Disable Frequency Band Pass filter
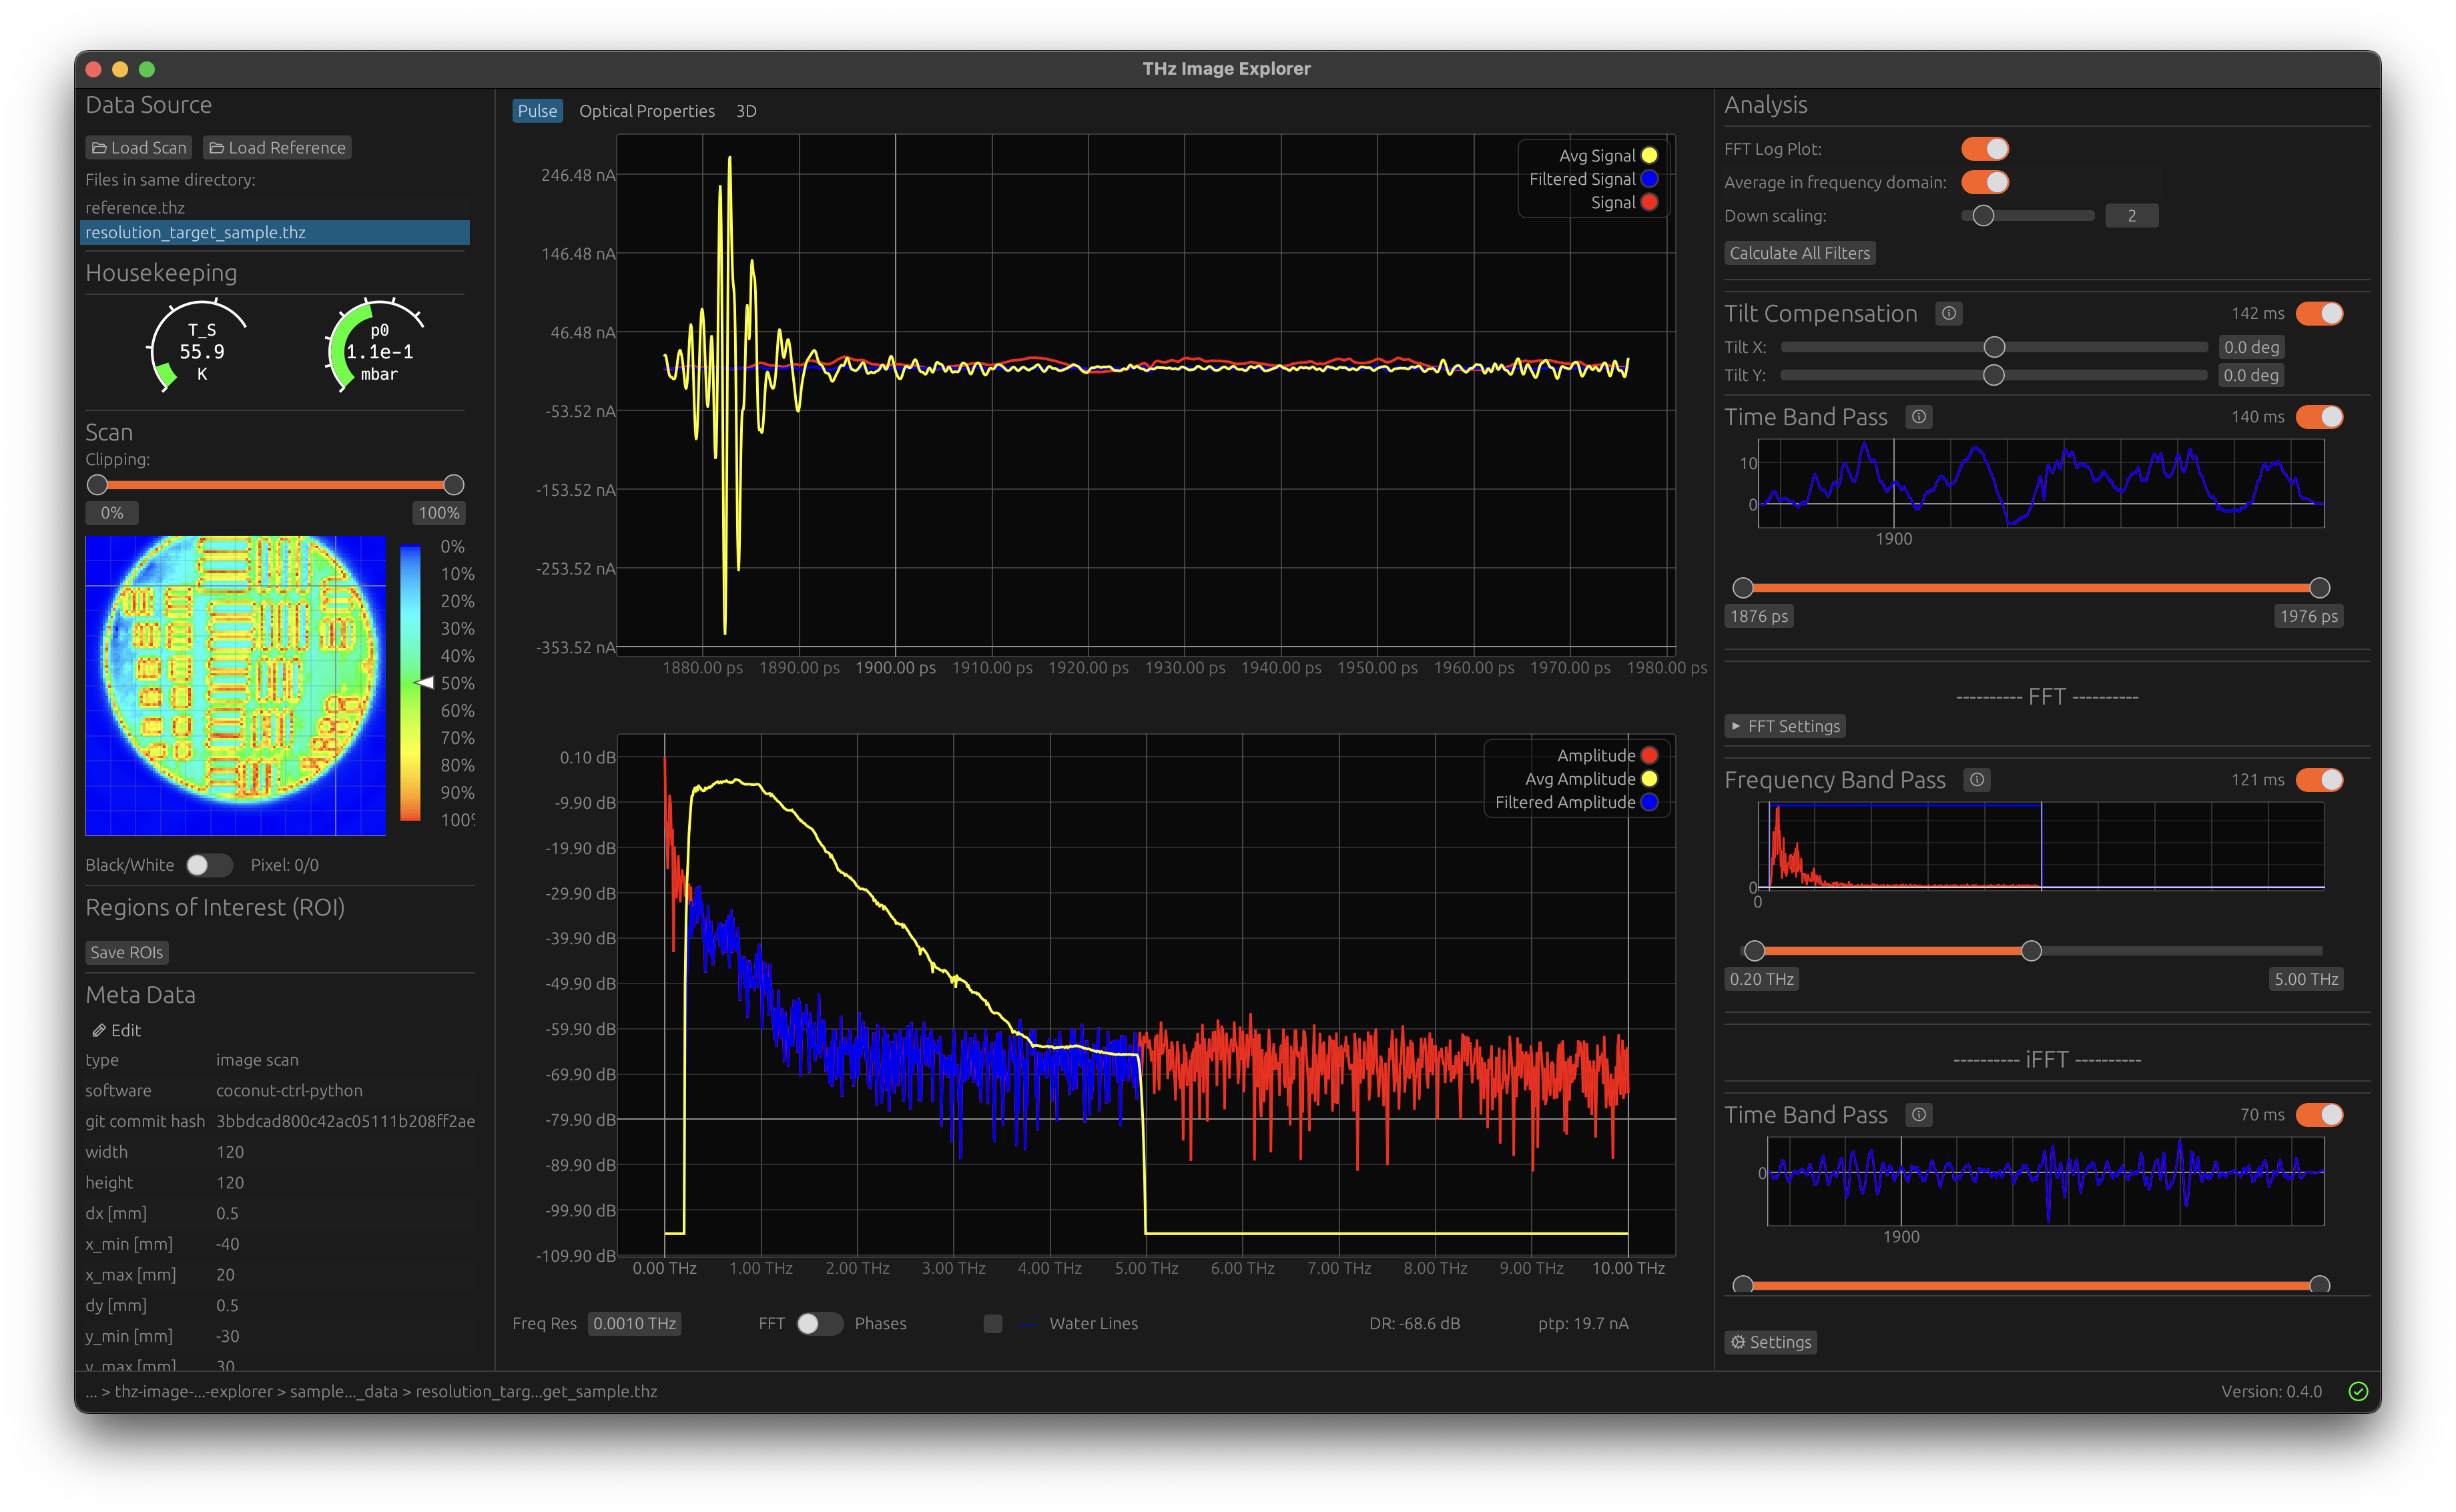 [2319, 780]
